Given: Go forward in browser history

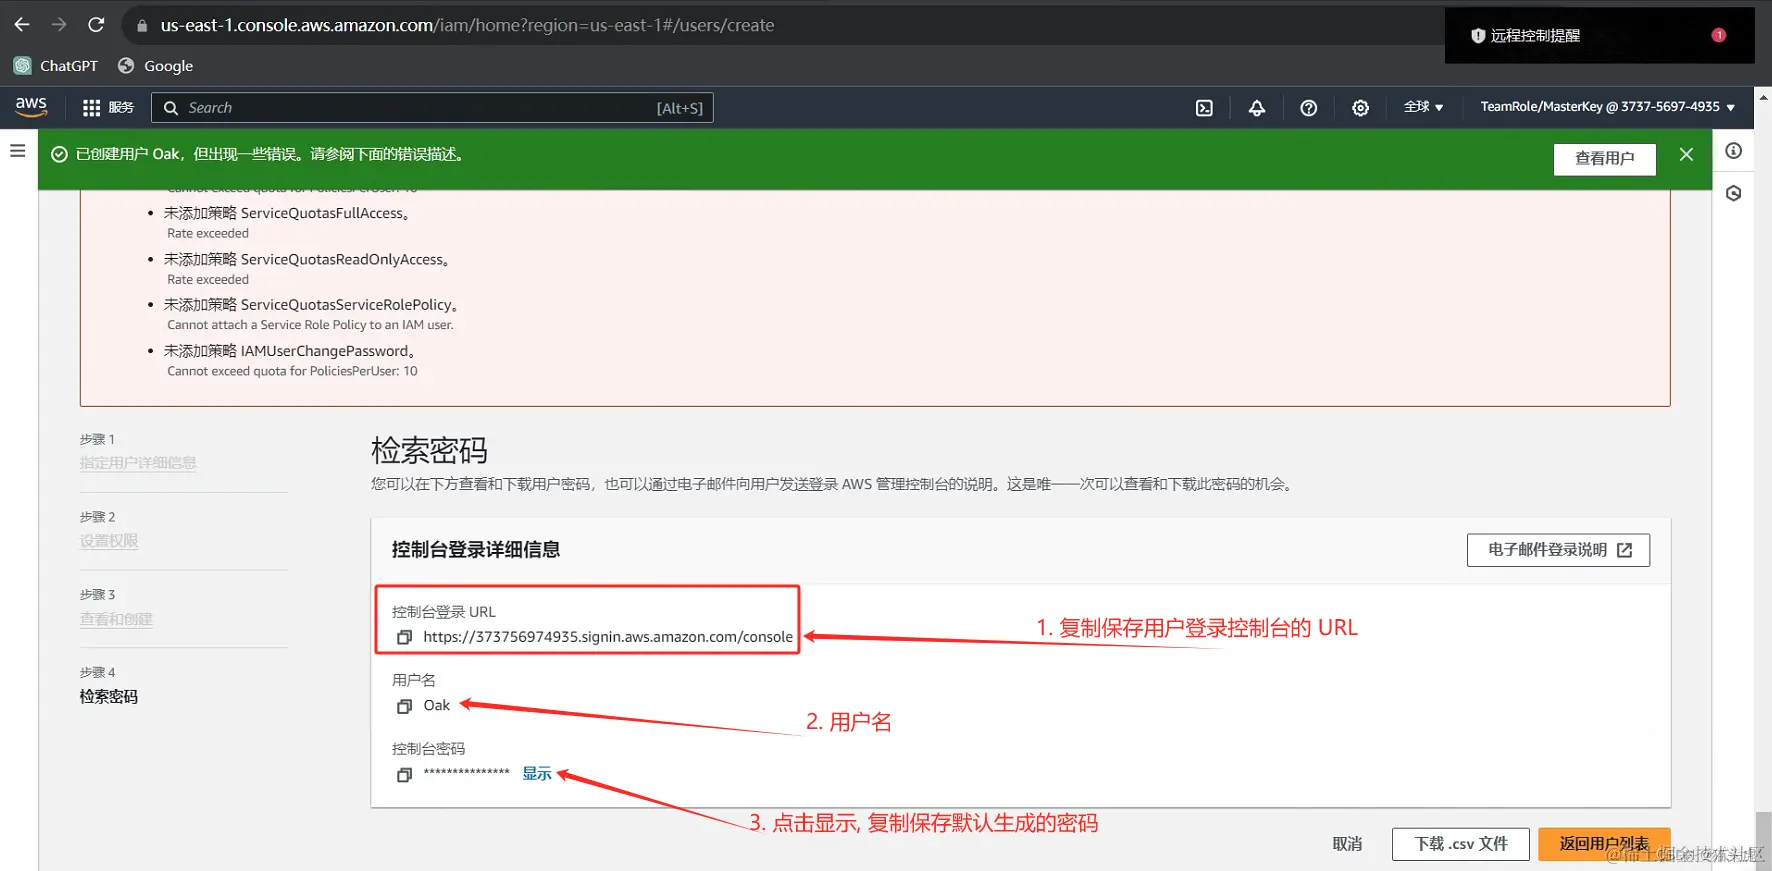Looking at the screenshot, I should pos(59,25).
